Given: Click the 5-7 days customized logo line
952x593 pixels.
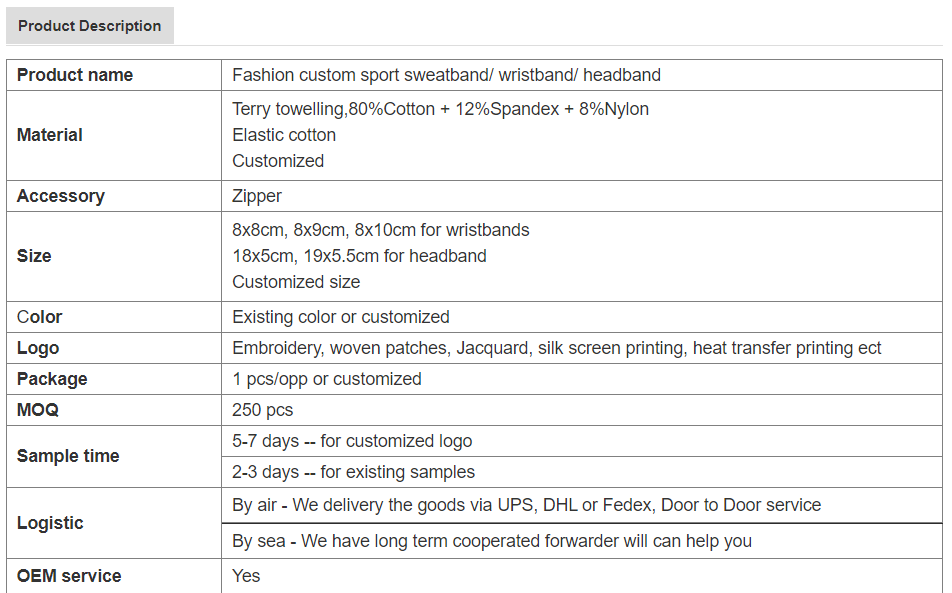Looking at the screenshot, I should click(352, 441).
